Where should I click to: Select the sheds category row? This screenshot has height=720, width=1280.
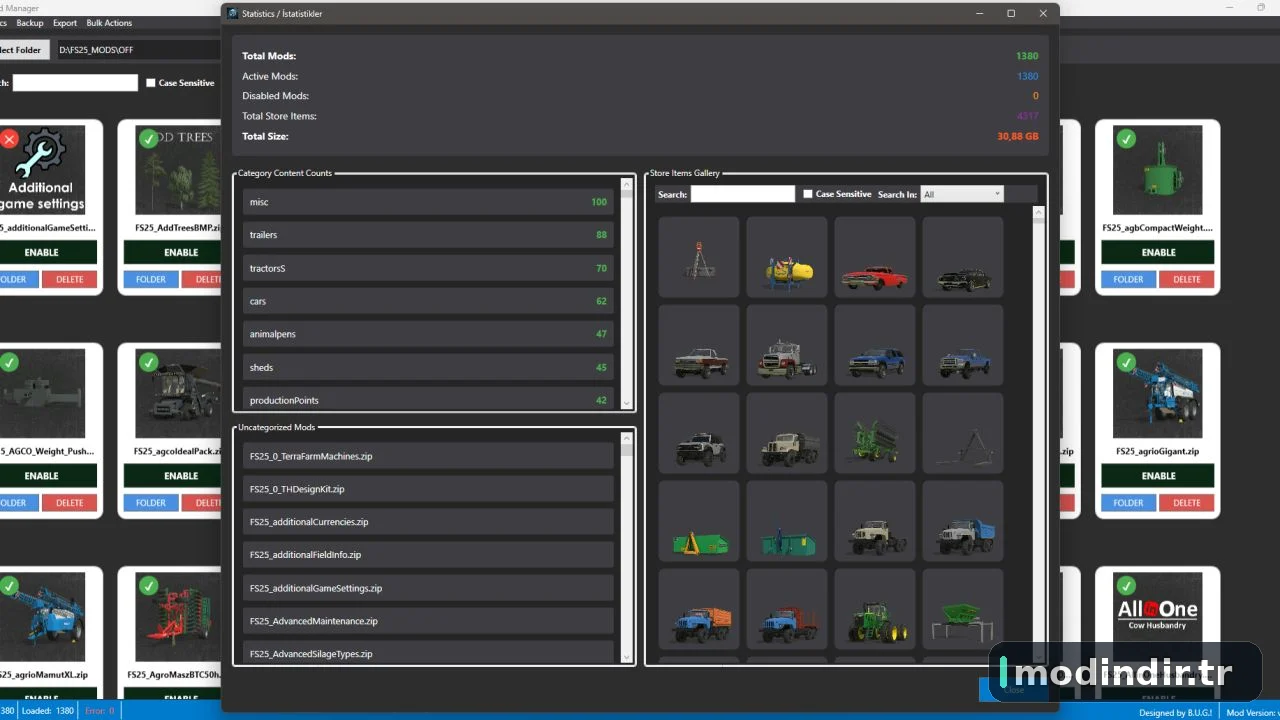tap(428, 367)
